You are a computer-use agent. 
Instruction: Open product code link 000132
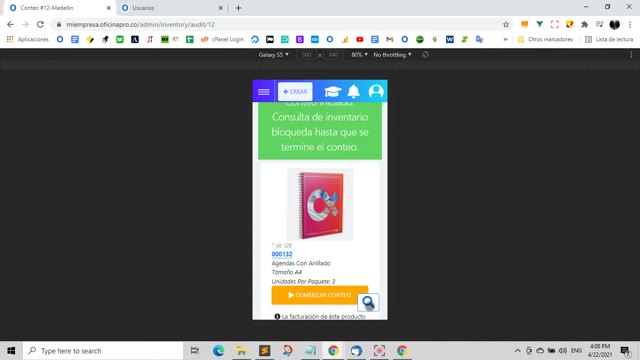point(282,254)
